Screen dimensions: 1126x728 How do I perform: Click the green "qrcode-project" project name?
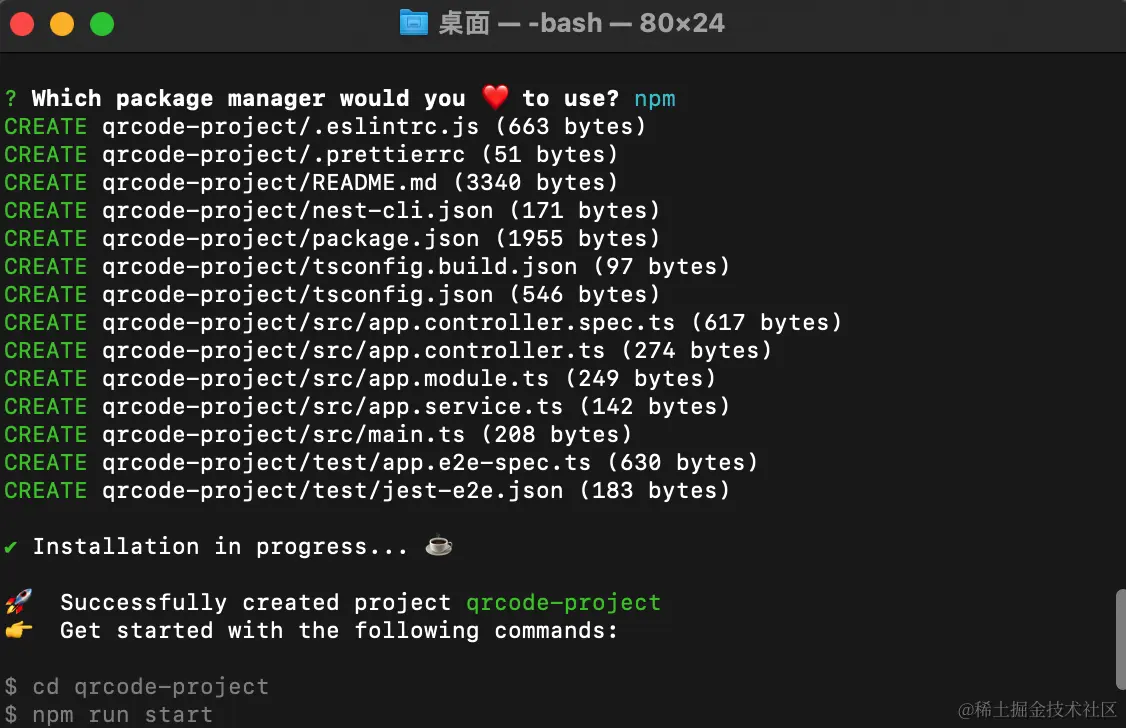click(563, 602)
